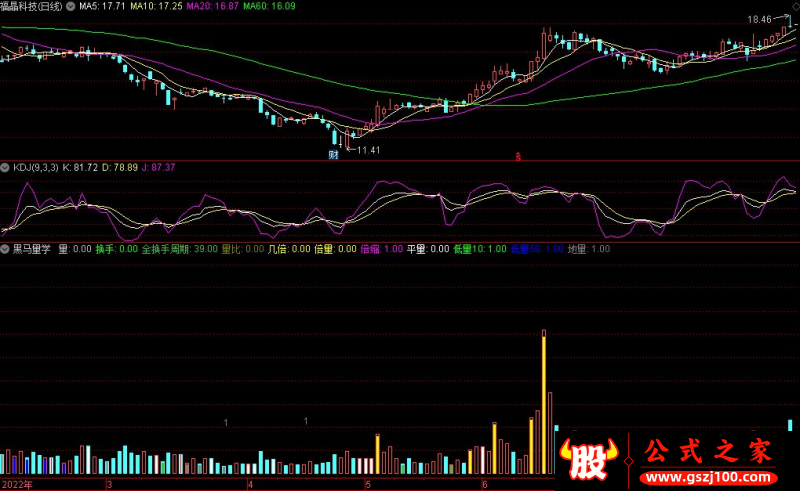Select the MA5: 17.71 label

coord(102,6)
